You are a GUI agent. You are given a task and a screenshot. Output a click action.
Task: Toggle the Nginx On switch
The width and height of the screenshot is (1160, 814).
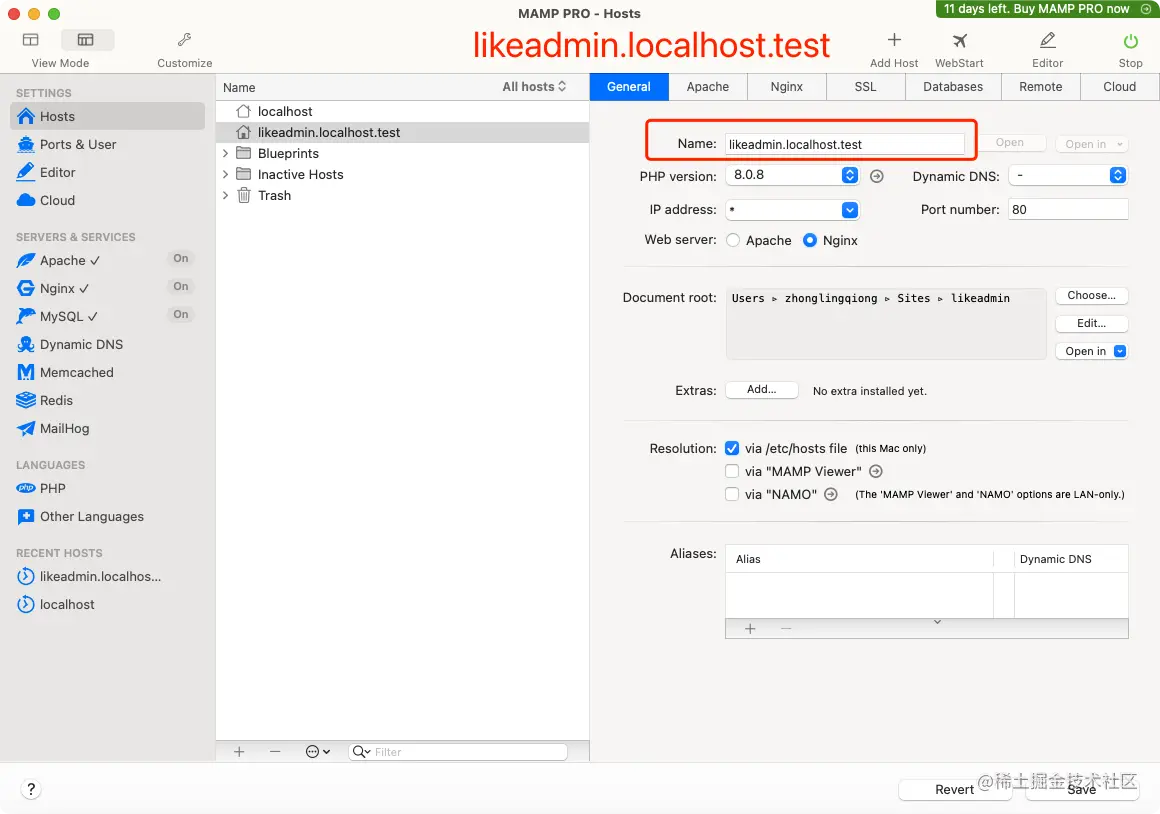pyautogui.click(x=181, y=286)
